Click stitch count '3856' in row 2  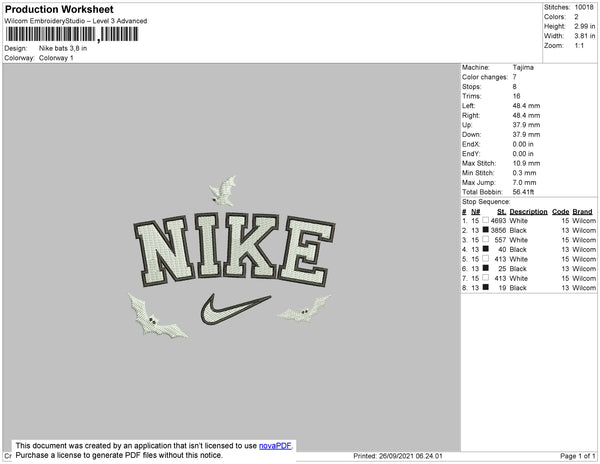click(498, 230)
